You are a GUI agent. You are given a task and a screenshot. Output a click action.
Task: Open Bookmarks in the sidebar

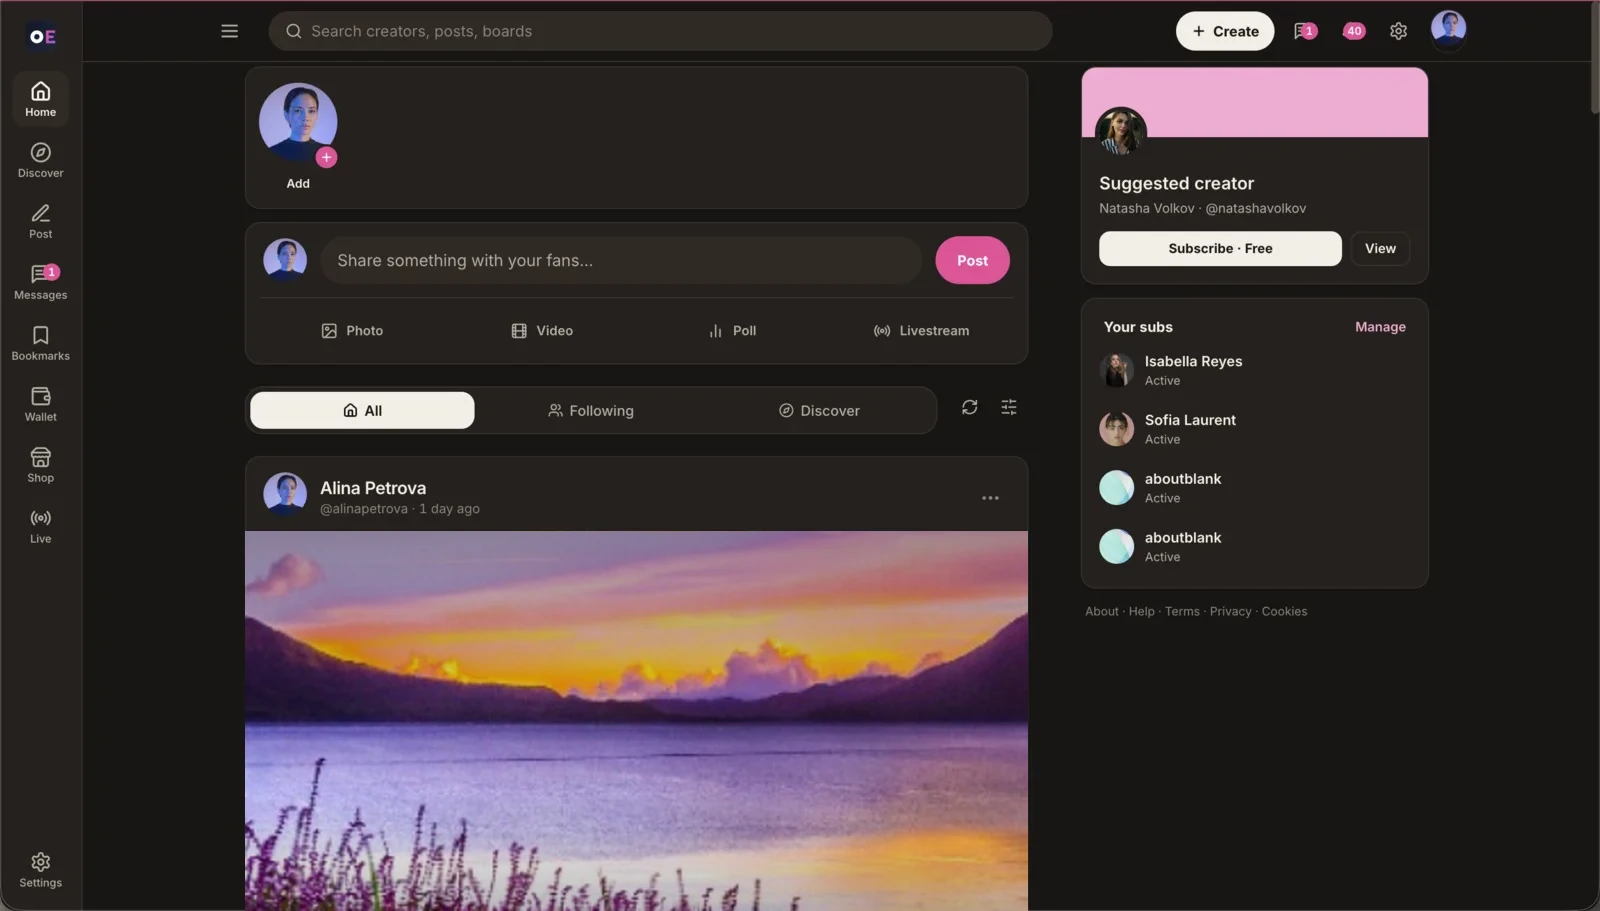coord(40,343)
